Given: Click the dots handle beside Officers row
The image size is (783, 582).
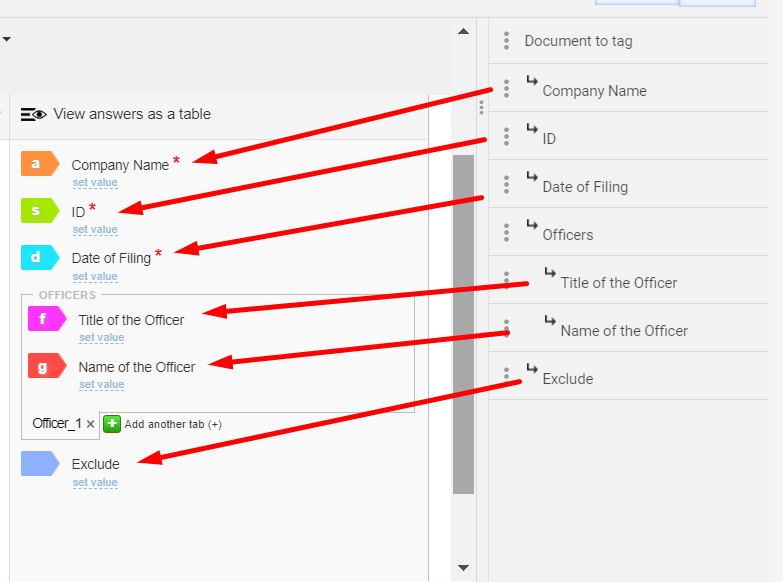Looking at the screenshot, I should (506, 232).
